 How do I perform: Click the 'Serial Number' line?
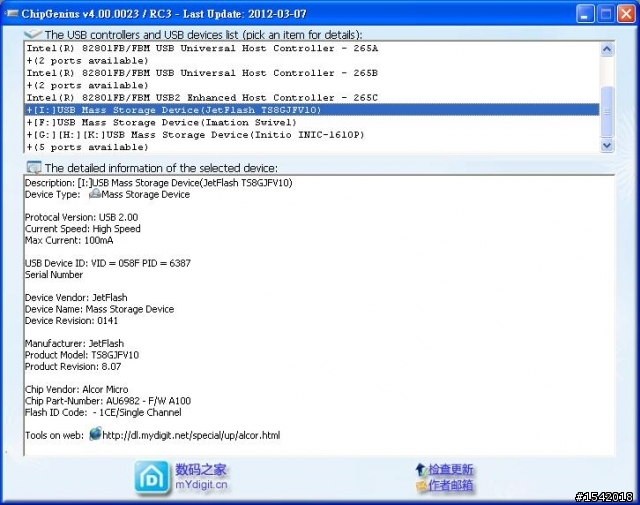tap(54, 275)
